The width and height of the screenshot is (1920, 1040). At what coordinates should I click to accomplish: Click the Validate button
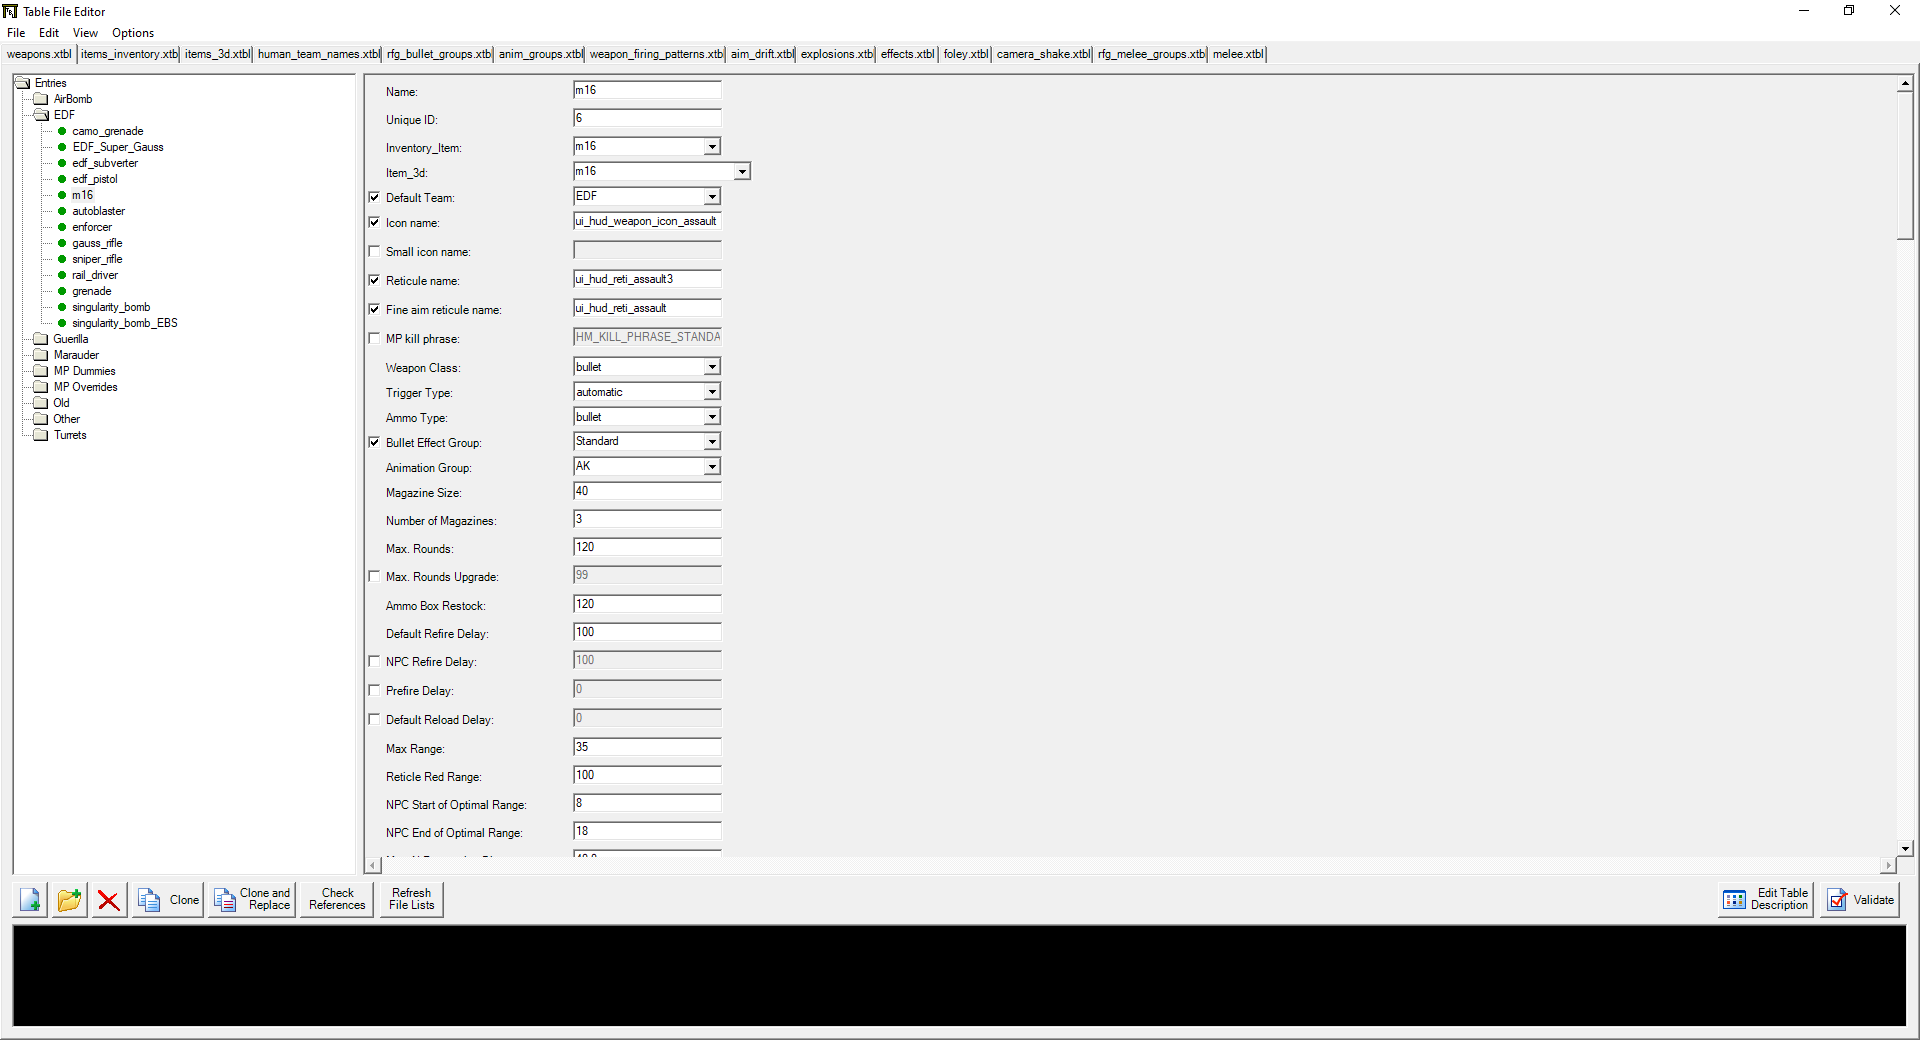1860,900
